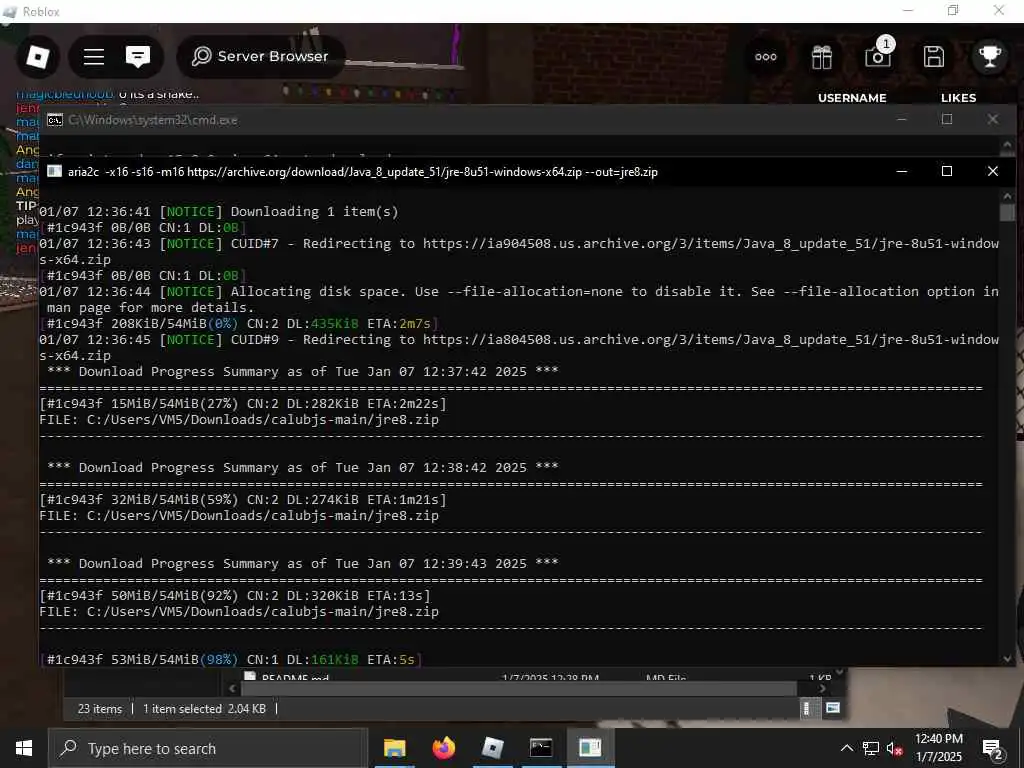Restore down the Roblox window
This screenshot has height=768, width=1024.
click(x=953, y=10)
